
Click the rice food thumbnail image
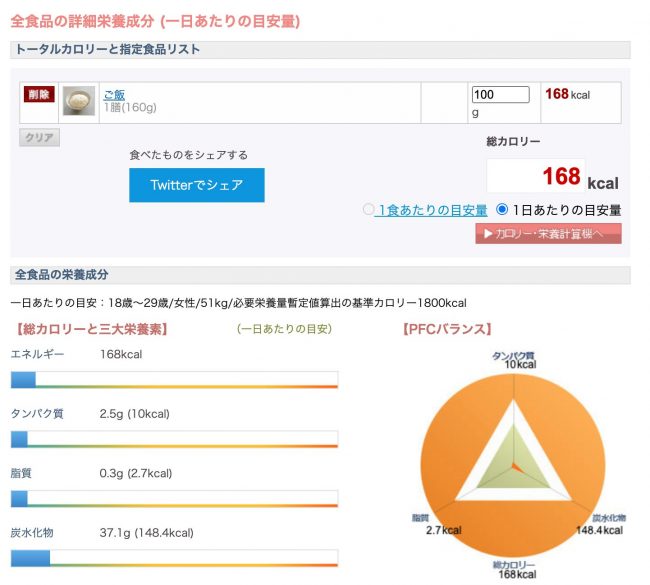click(x=79, y=101)
